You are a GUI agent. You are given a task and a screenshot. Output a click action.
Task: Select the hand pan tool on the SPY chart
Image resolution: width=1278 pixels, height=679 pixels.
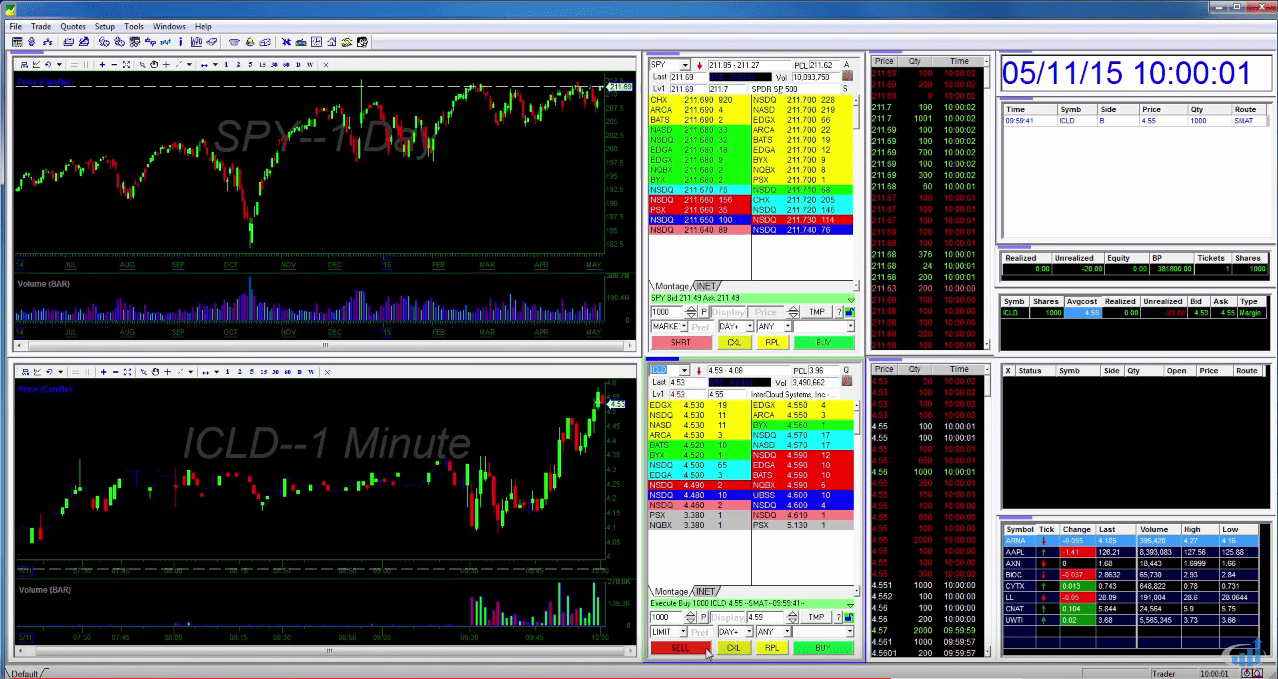[155, 65]
